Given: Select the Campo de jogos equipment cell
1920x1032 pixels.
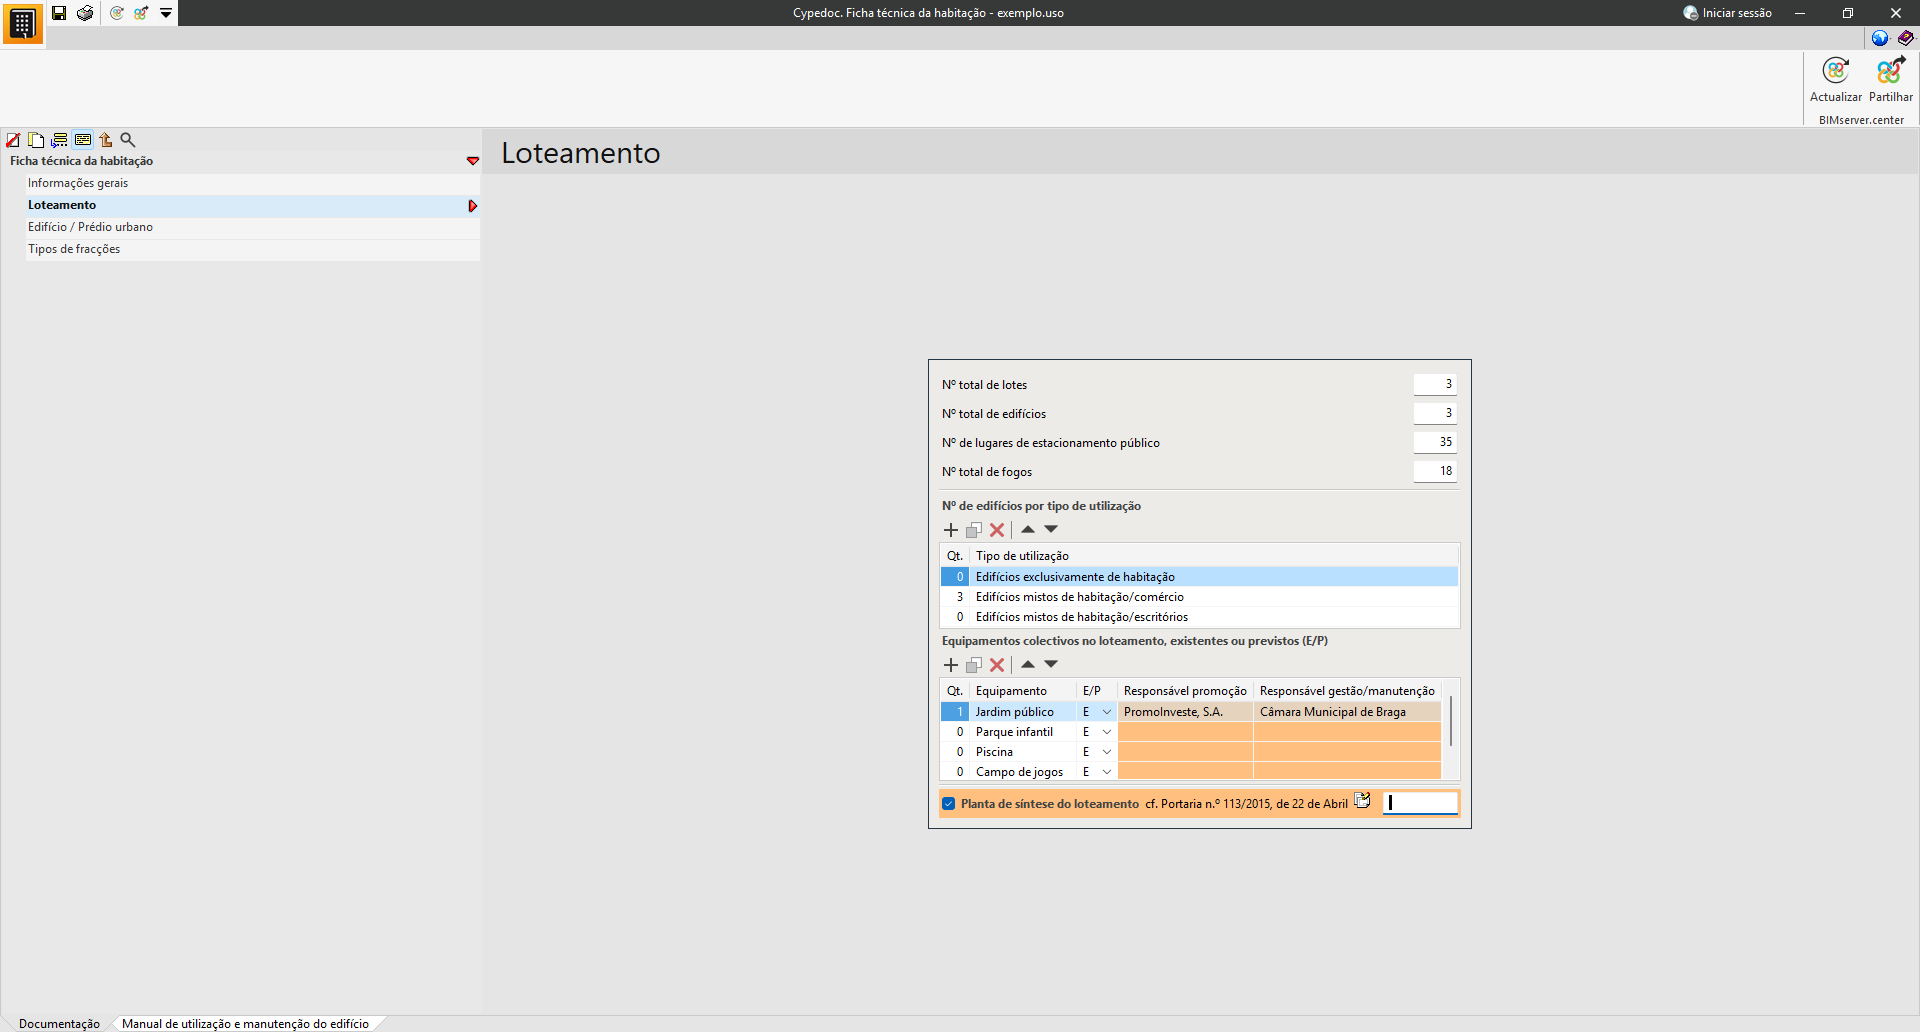Looking at the screenshot, I should click(x=1023, y=772).
